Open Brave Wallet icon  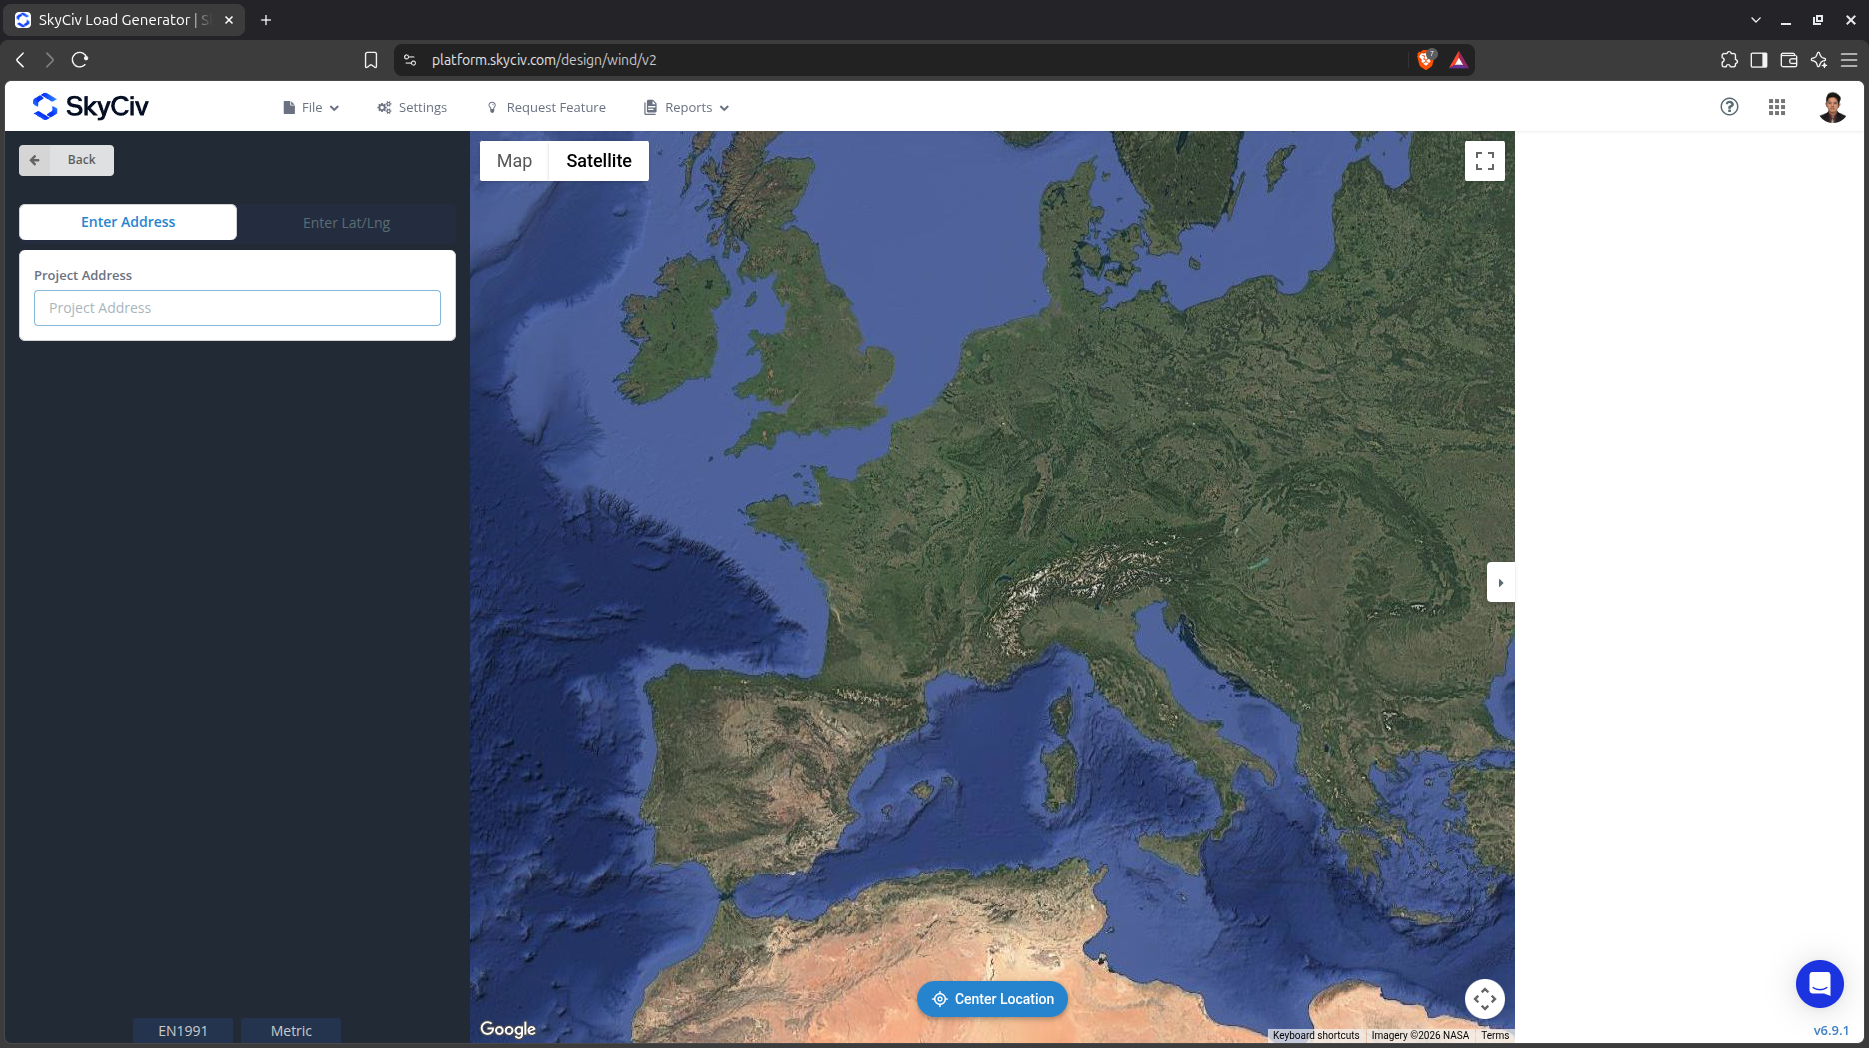pos(1789,60)
